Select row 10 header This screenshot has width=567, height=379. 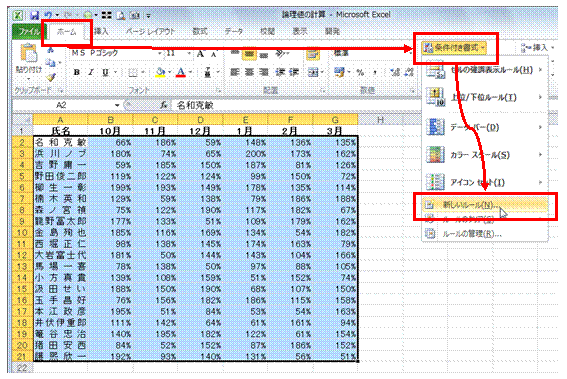click(22, 233)
